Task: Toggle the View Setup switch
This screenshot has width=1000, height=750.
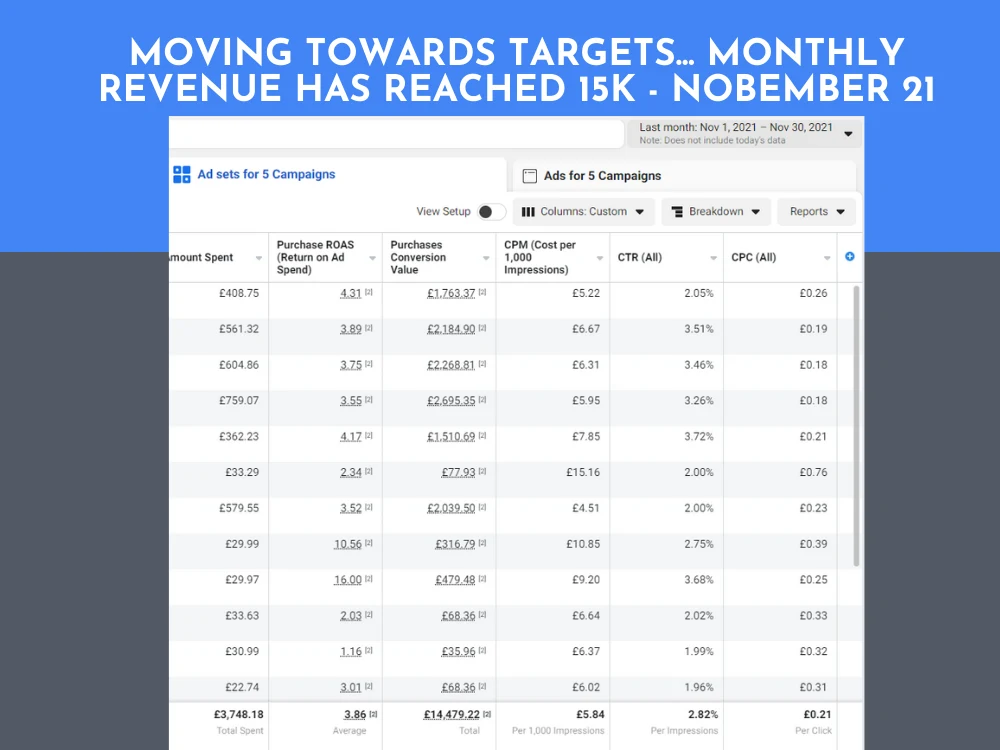Action: (491, 212)
